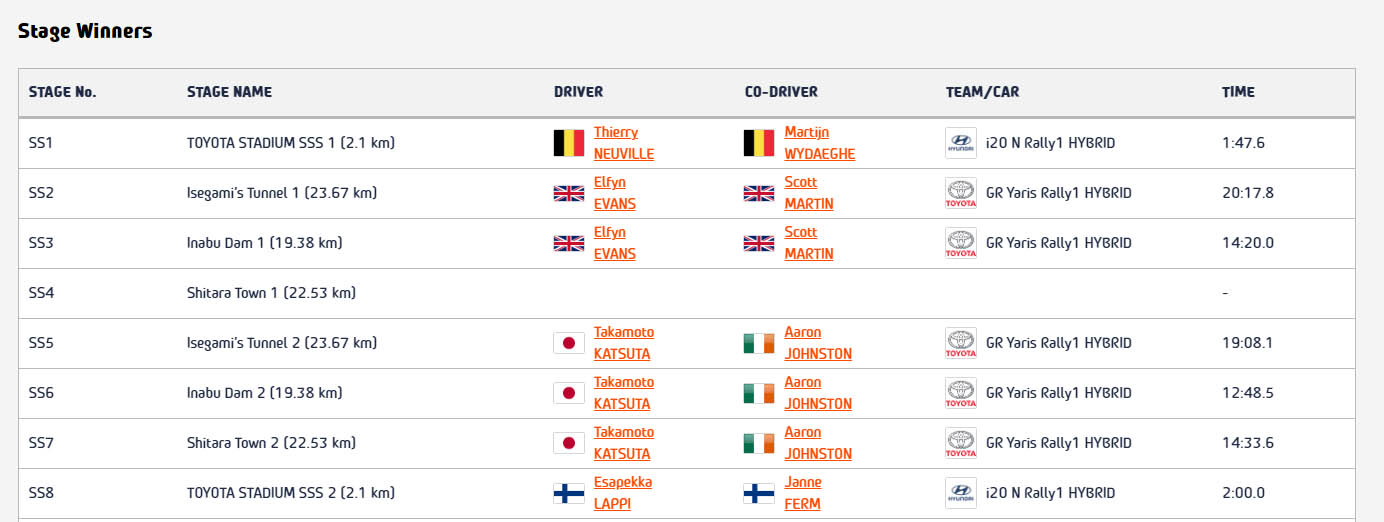Click the Japanese flag in SS5 row
This screenshot has width=1384, height=522.
[569, 343]
